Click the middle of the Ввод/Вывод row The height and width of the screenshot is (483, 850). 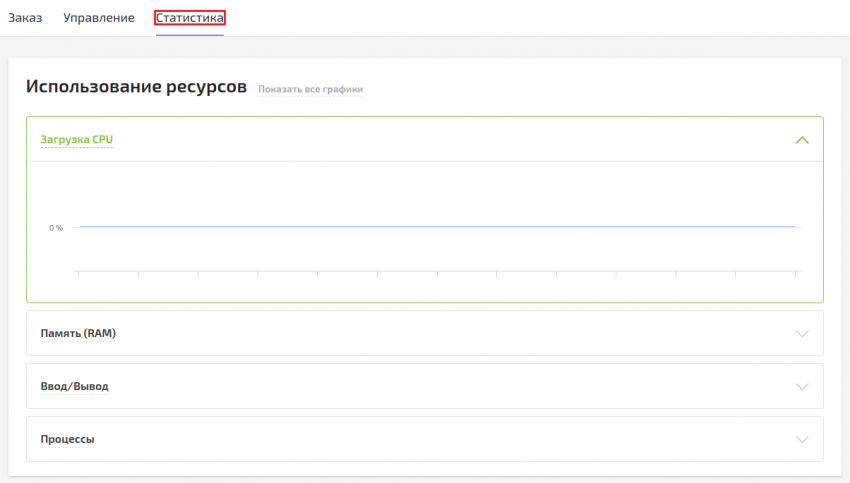coord(424,386)
